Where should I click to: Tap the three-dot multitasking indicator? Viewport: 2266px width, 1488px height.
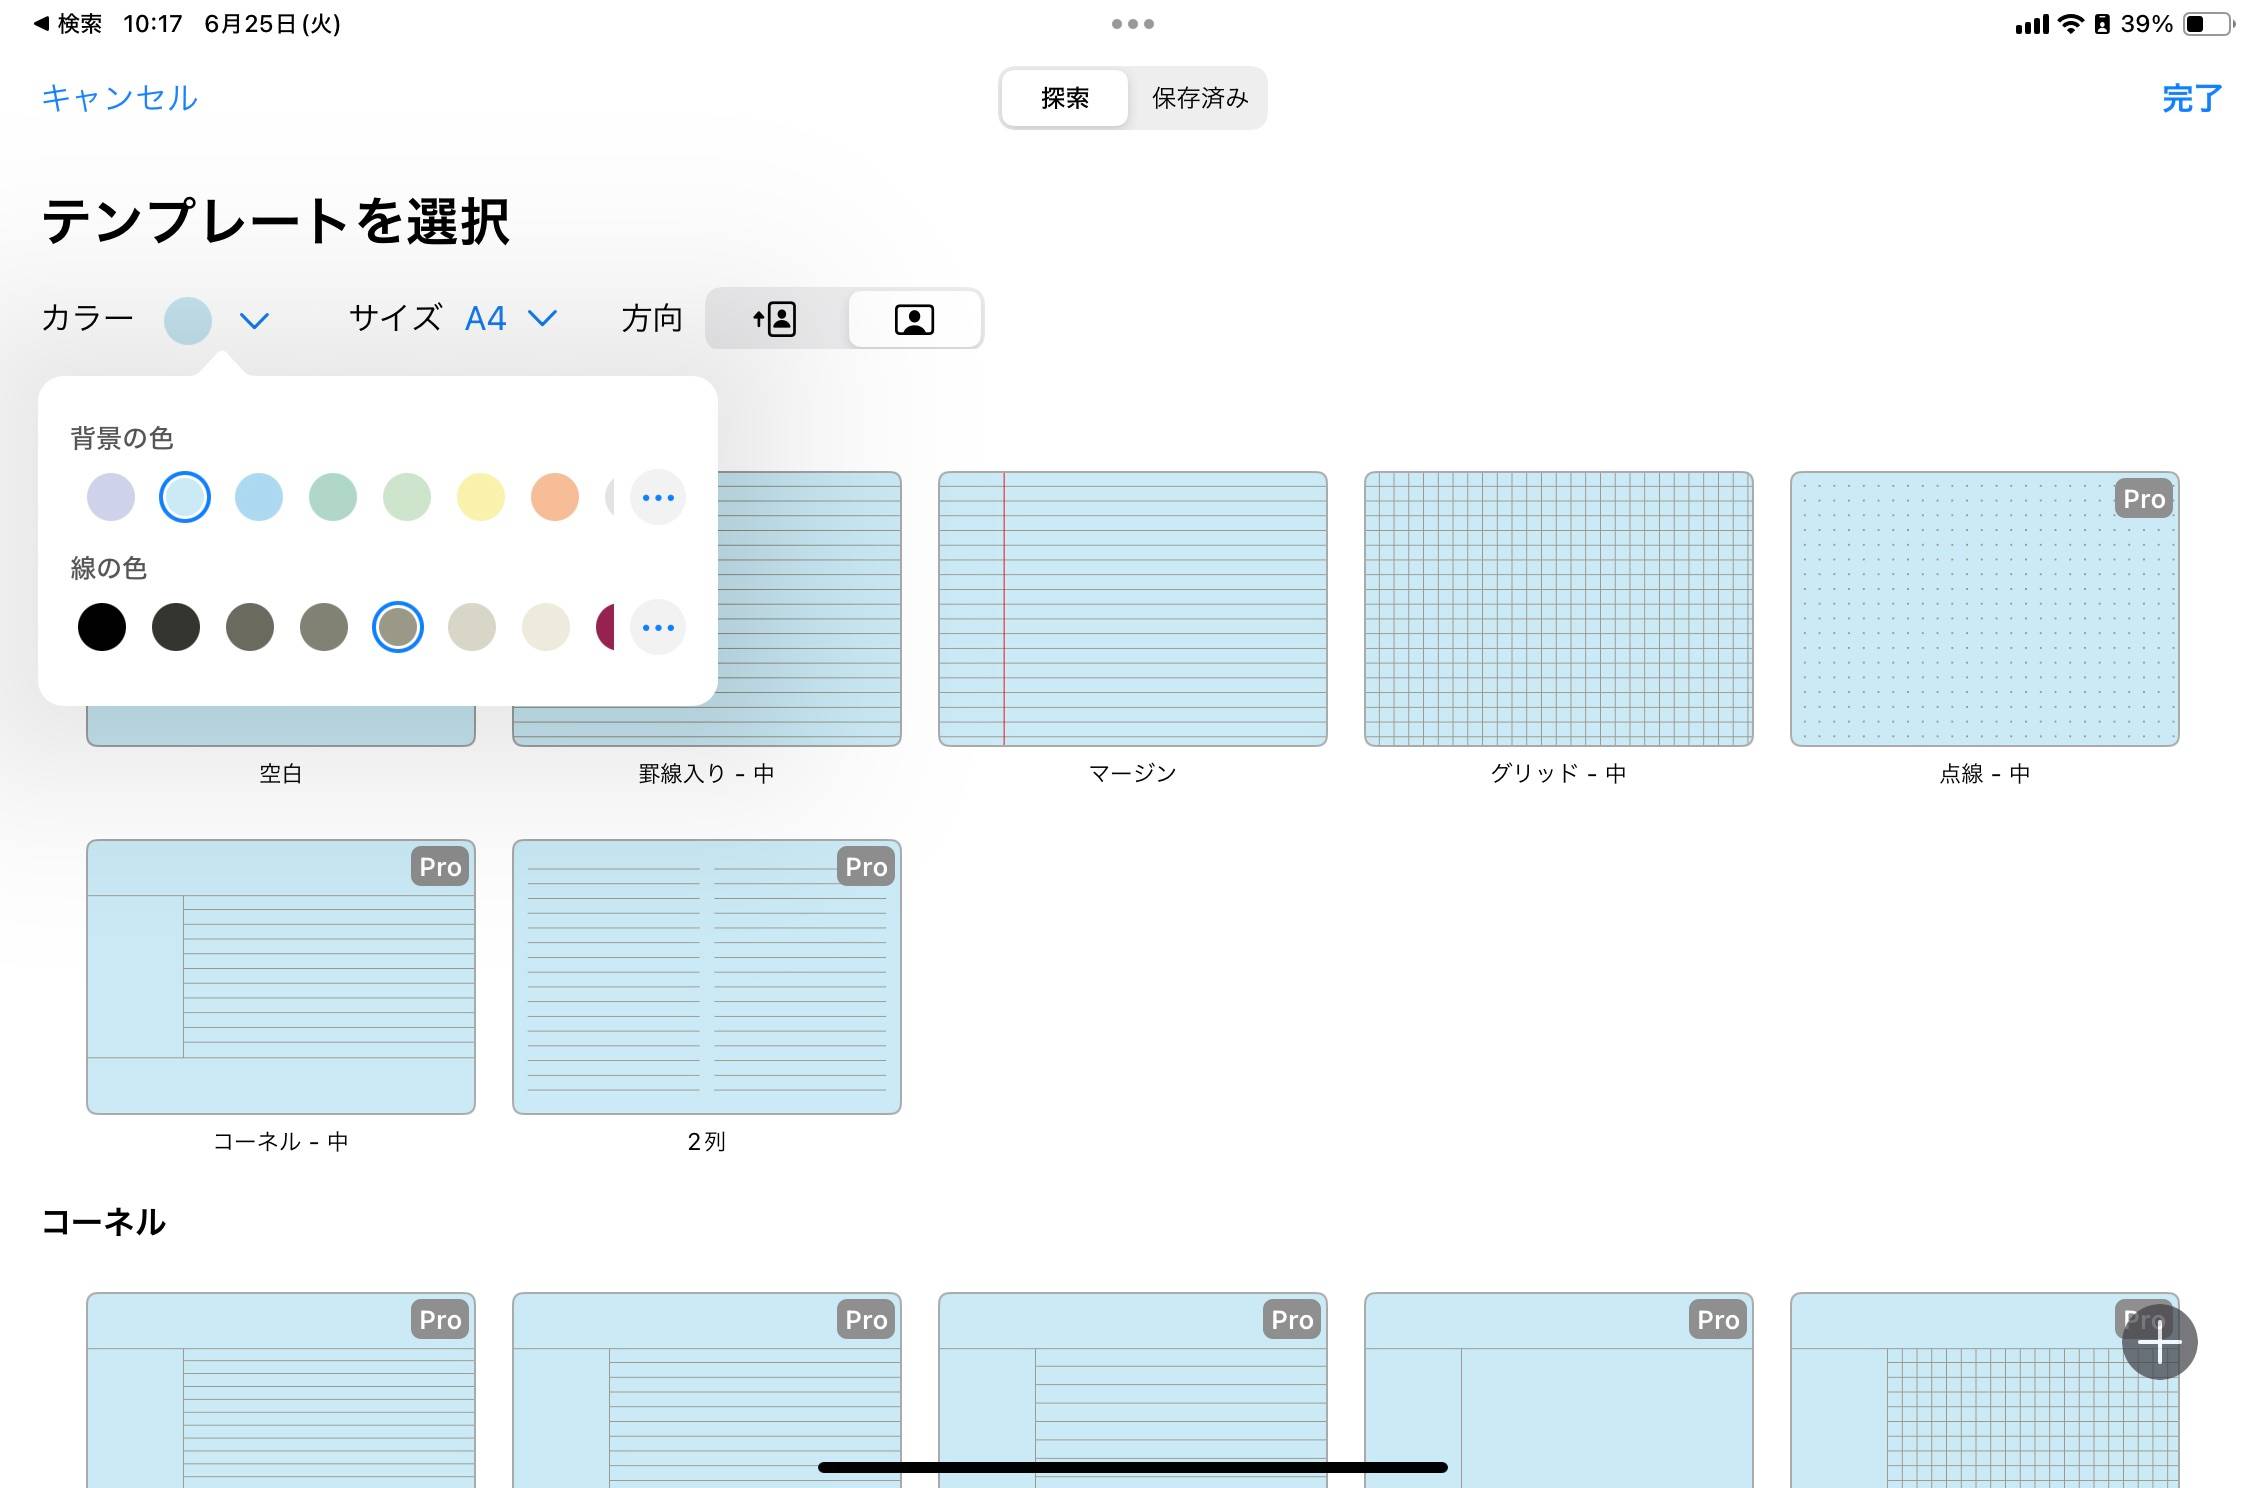[x=1133, y=24]
